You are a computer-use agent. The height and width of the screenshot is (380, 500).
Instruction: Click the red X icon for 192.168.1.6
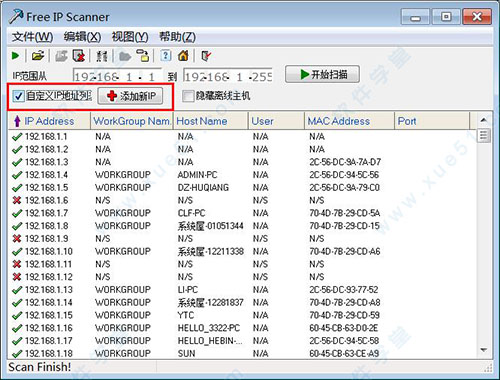point(17,201)
